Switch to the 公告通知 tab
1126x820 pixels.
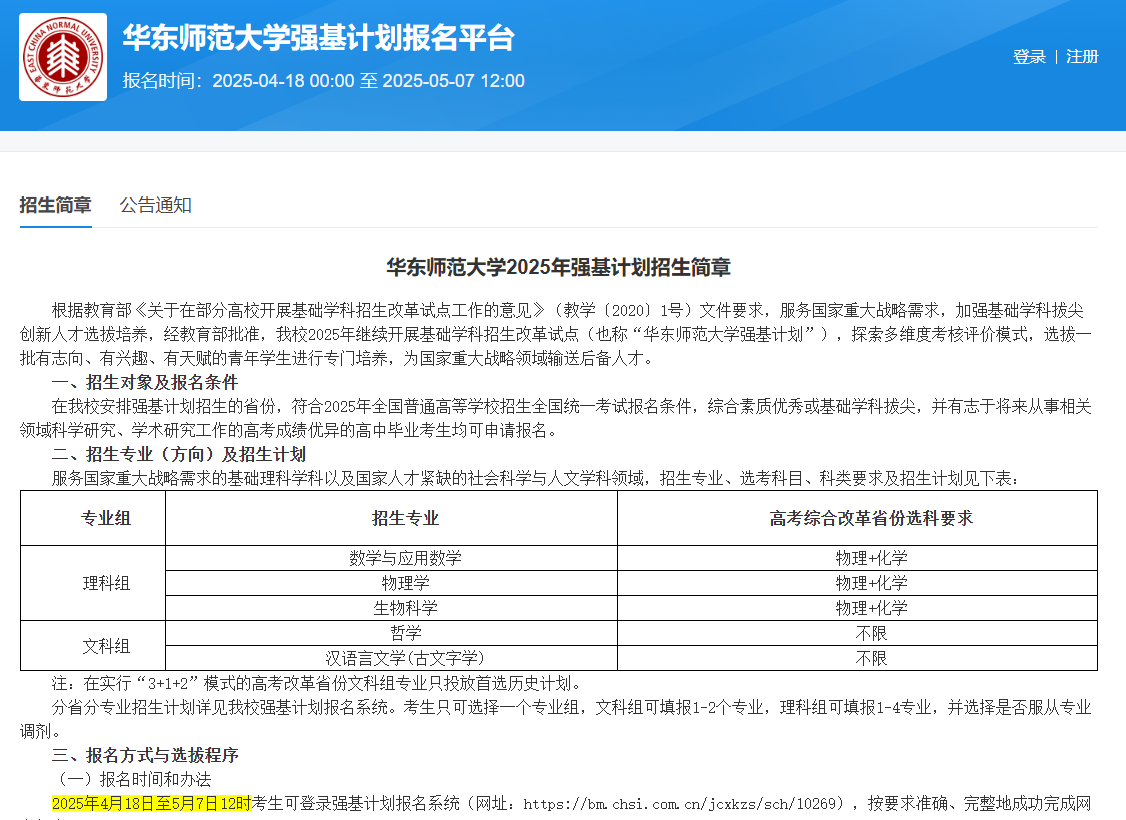point(156,205)
